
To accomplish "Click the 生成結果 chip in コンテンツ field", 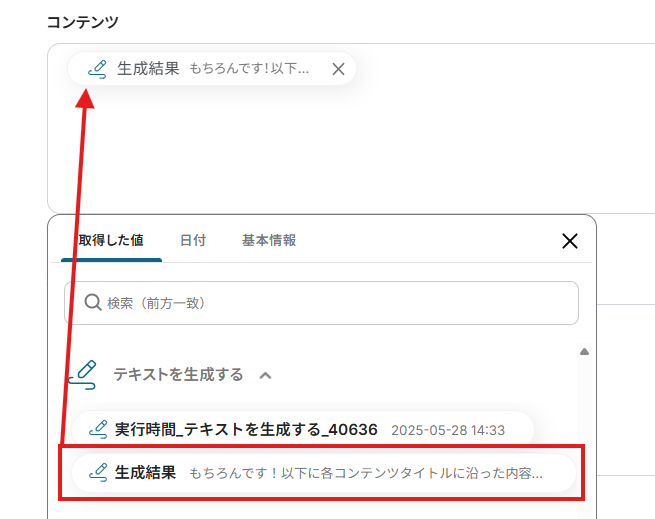I will (x=212, y=69).
